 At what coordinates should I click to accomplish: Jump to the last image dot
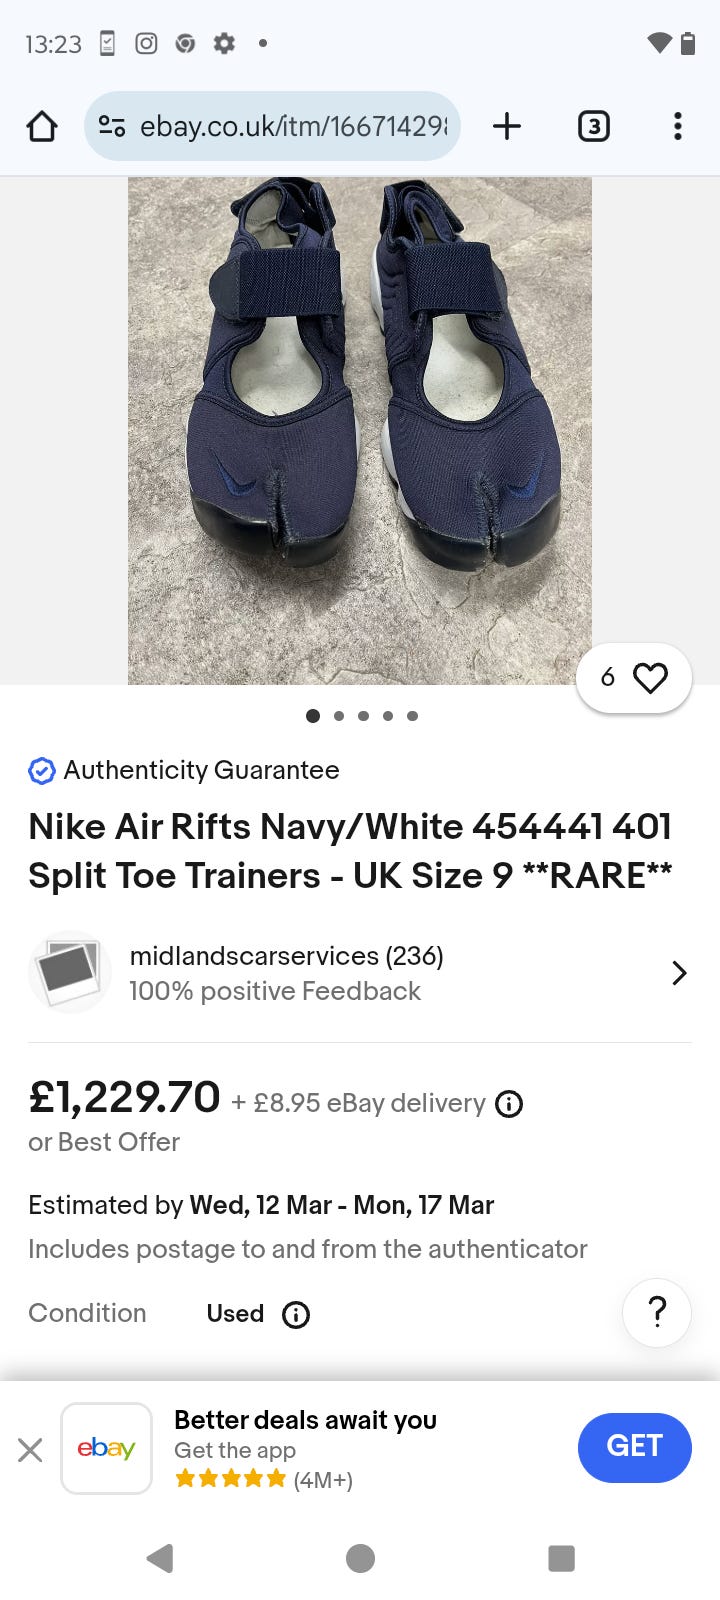pos(412,716)
